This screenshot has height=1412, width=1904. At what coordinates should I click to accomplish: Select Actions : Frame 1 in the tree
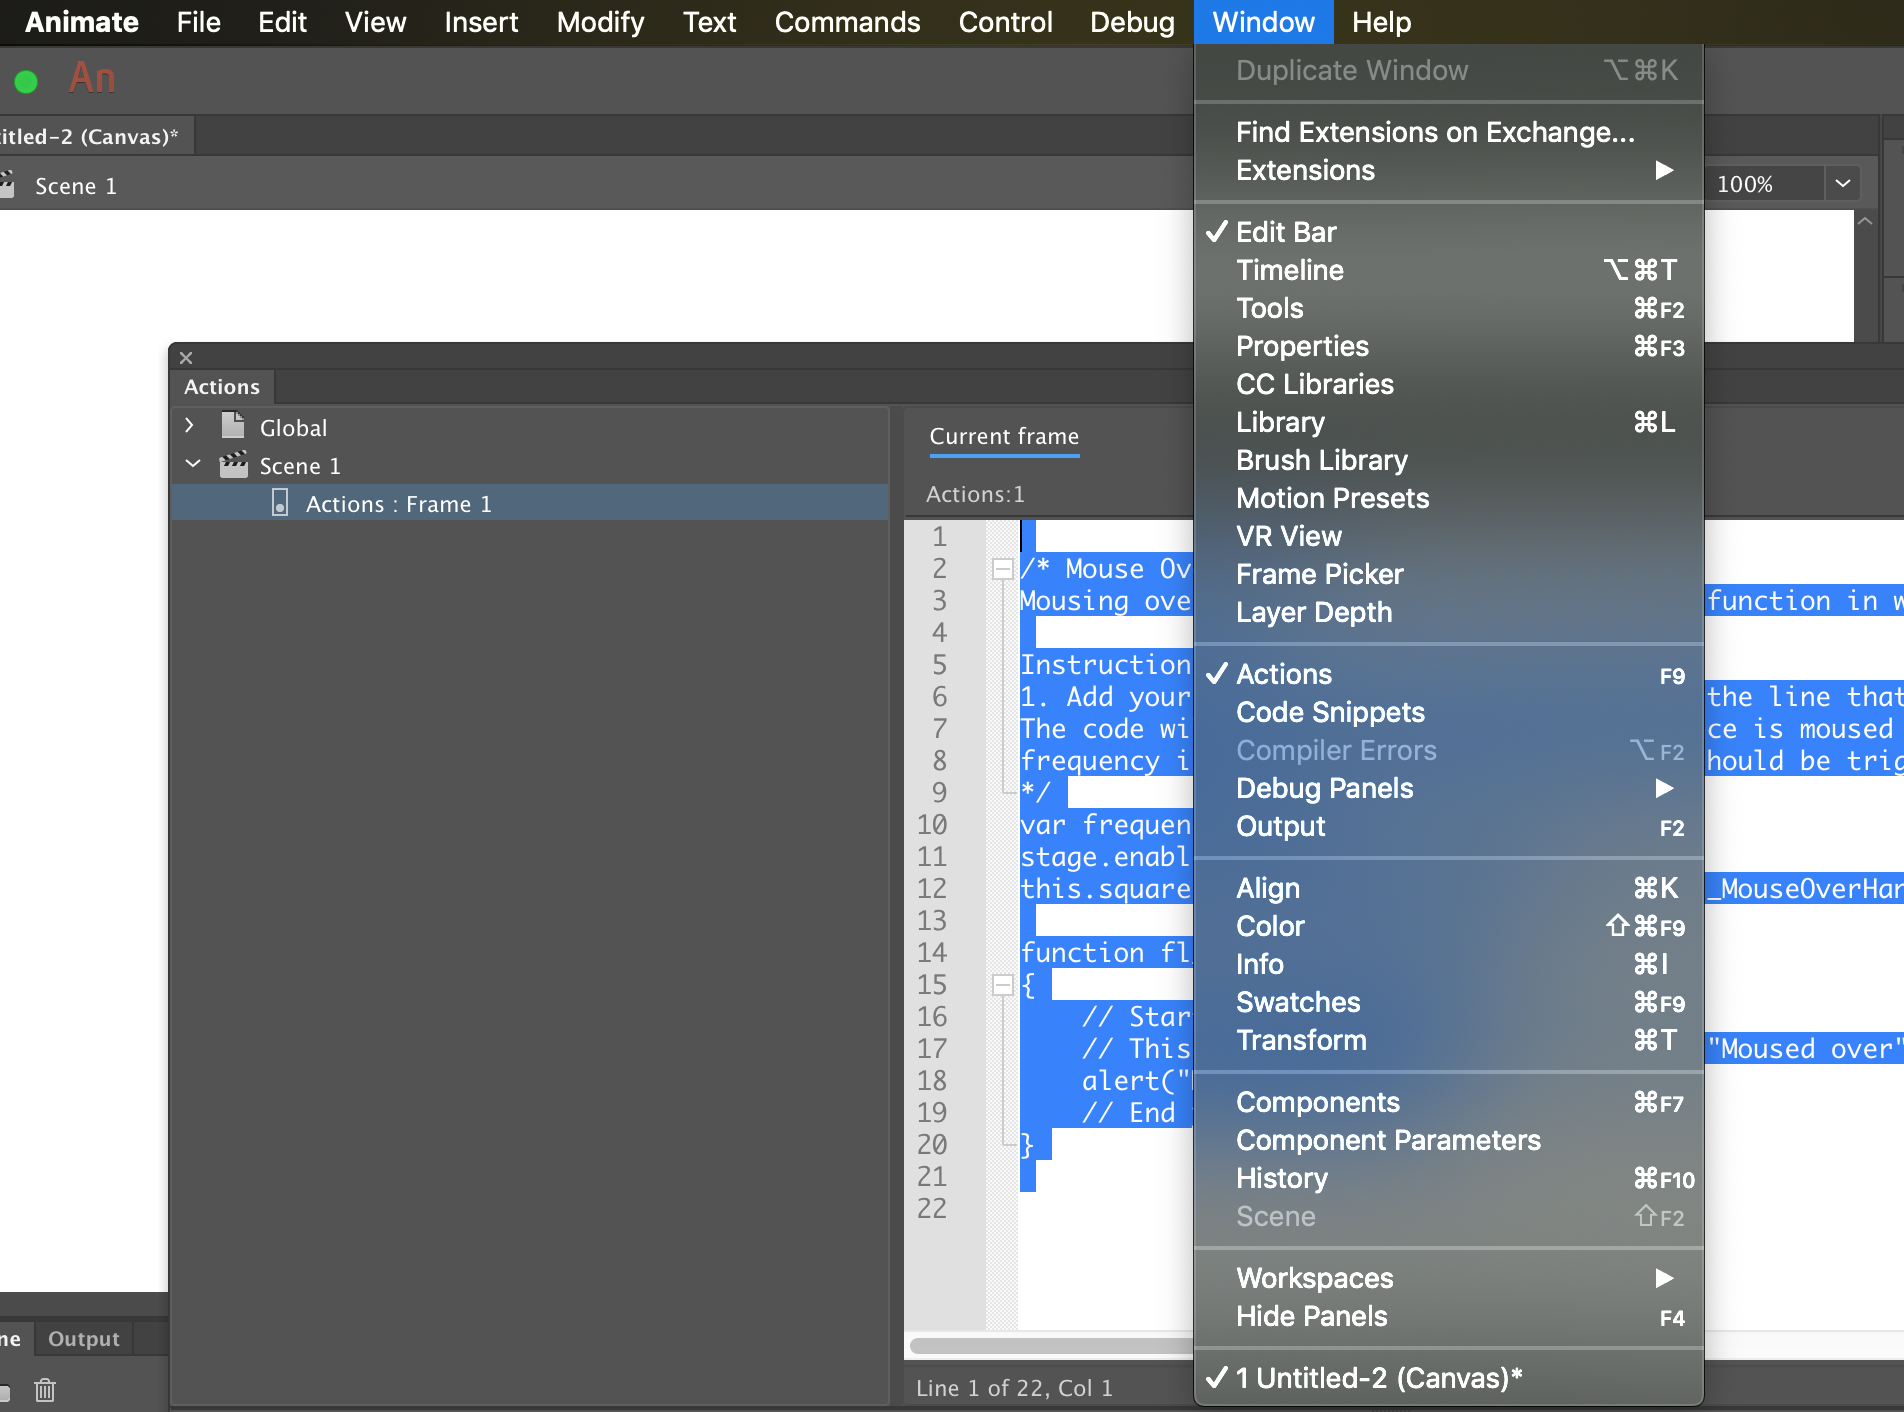pos(530,503)
